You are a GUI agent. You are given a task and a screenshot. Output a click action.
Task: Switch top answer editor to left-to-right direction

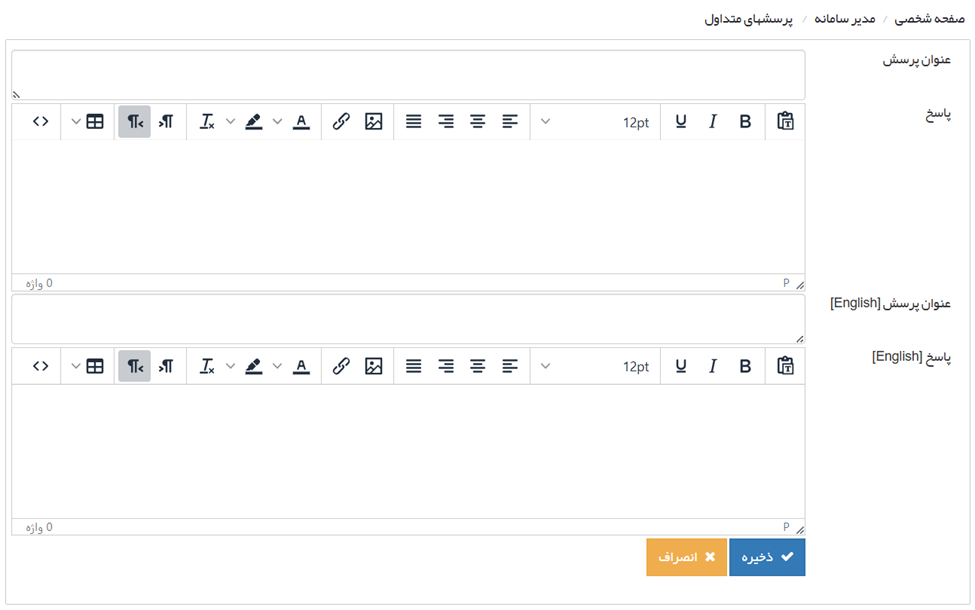coord(166,122)
